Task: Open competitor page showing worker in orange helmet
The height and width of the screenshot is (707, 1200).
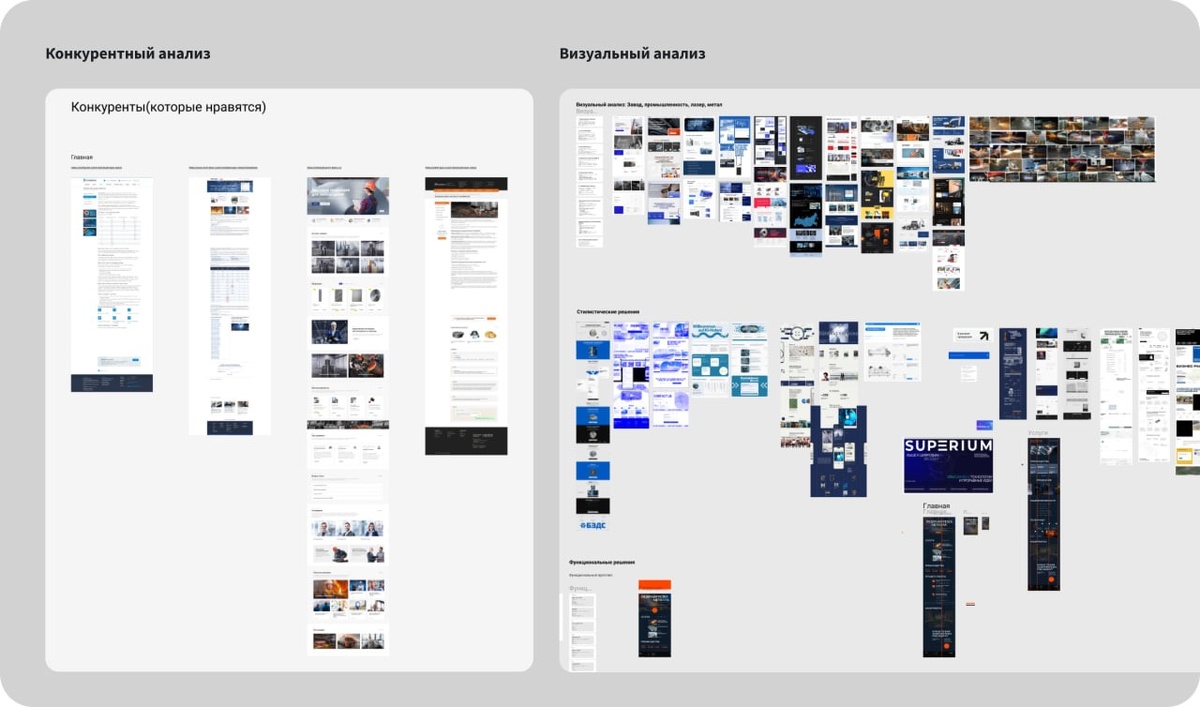Action: point(348,415)
